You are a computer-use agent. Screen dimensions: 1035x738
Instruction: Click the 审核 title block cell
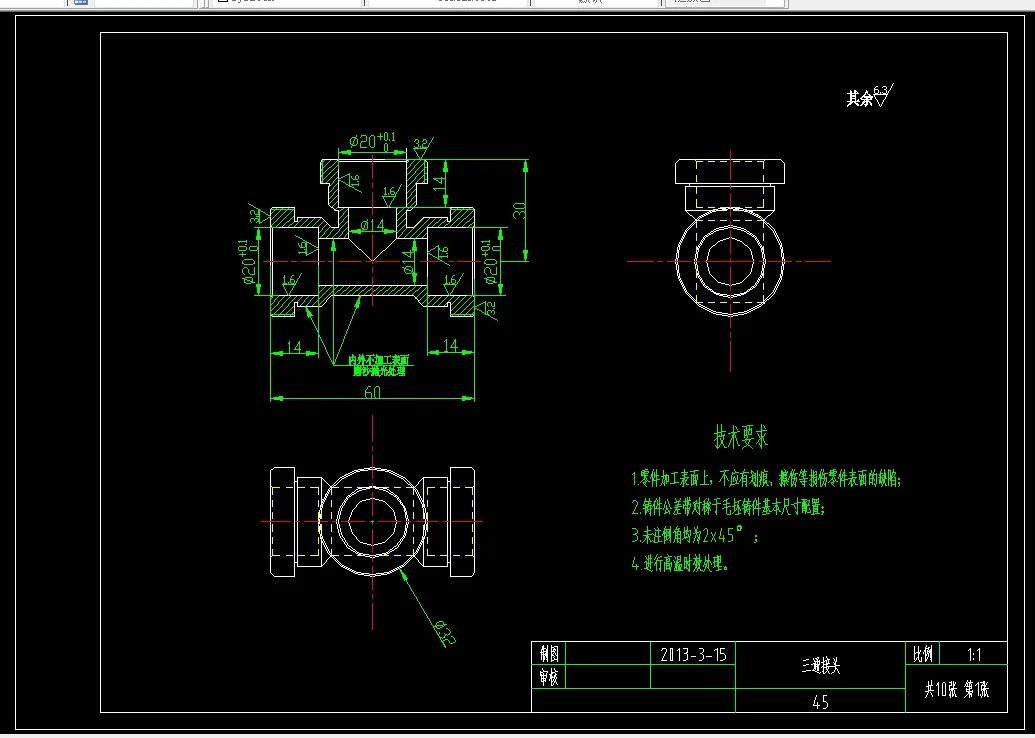[x=549, y=677]
